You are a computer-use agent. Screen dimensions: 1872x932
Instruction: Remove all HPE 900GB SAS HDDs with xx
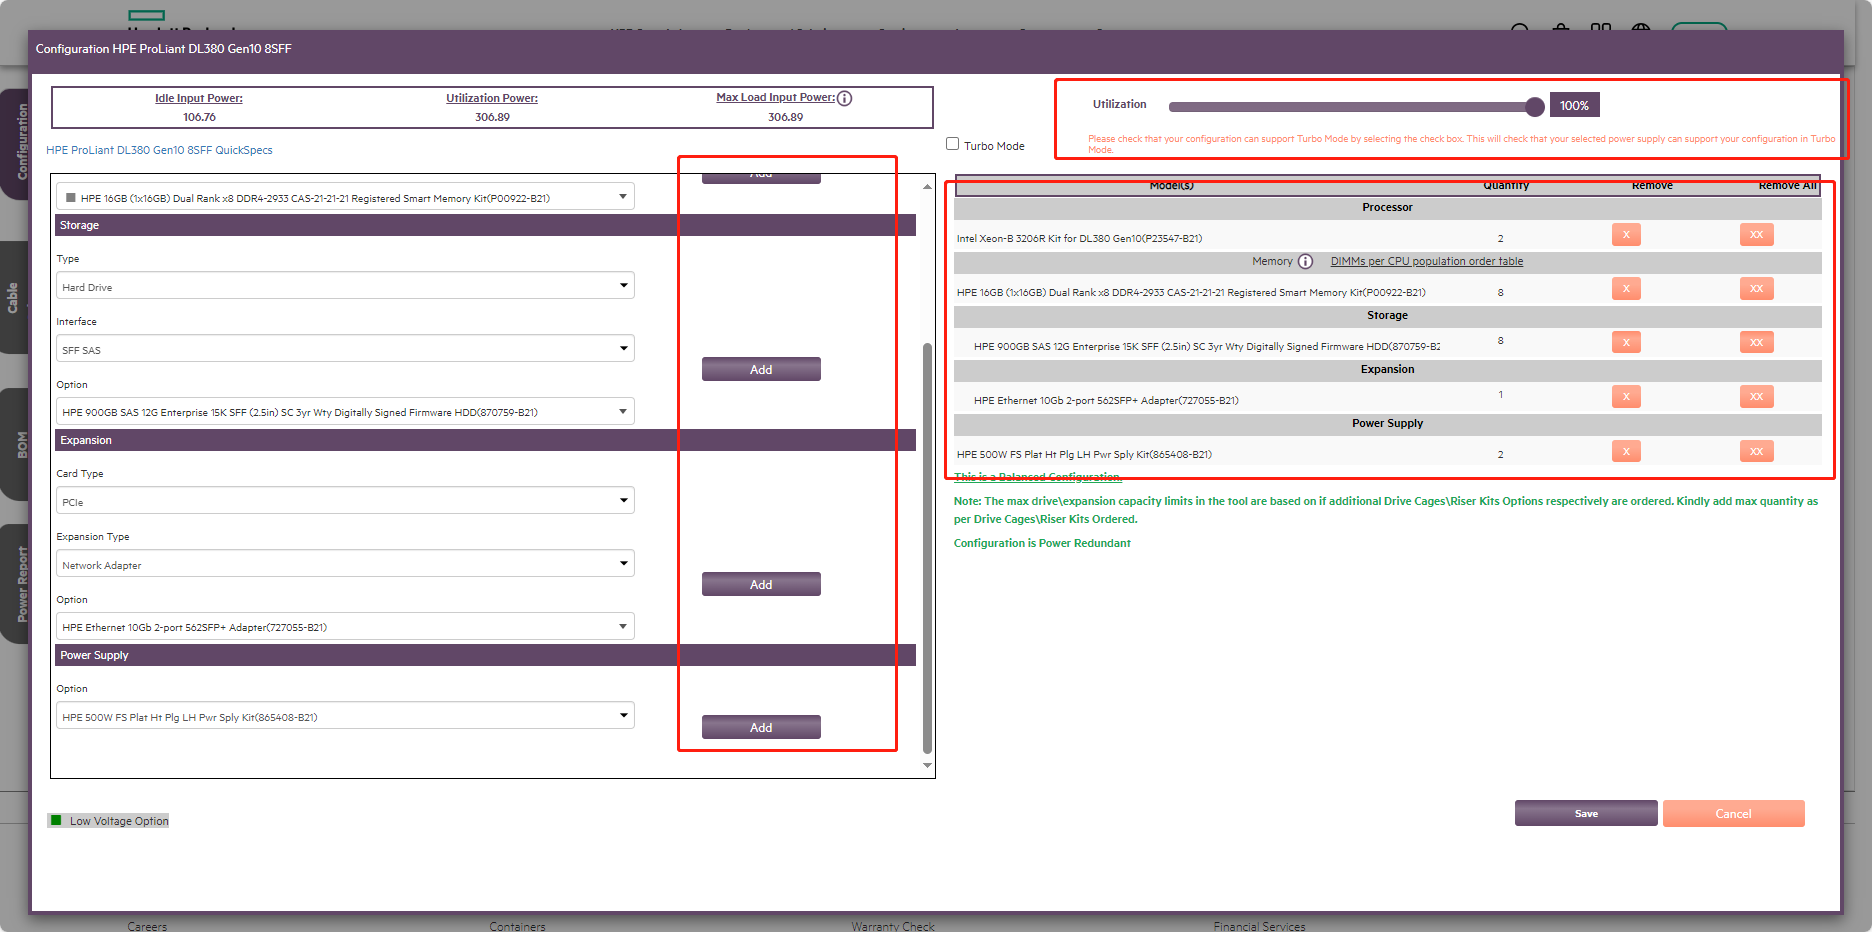tap(1756, 343)
